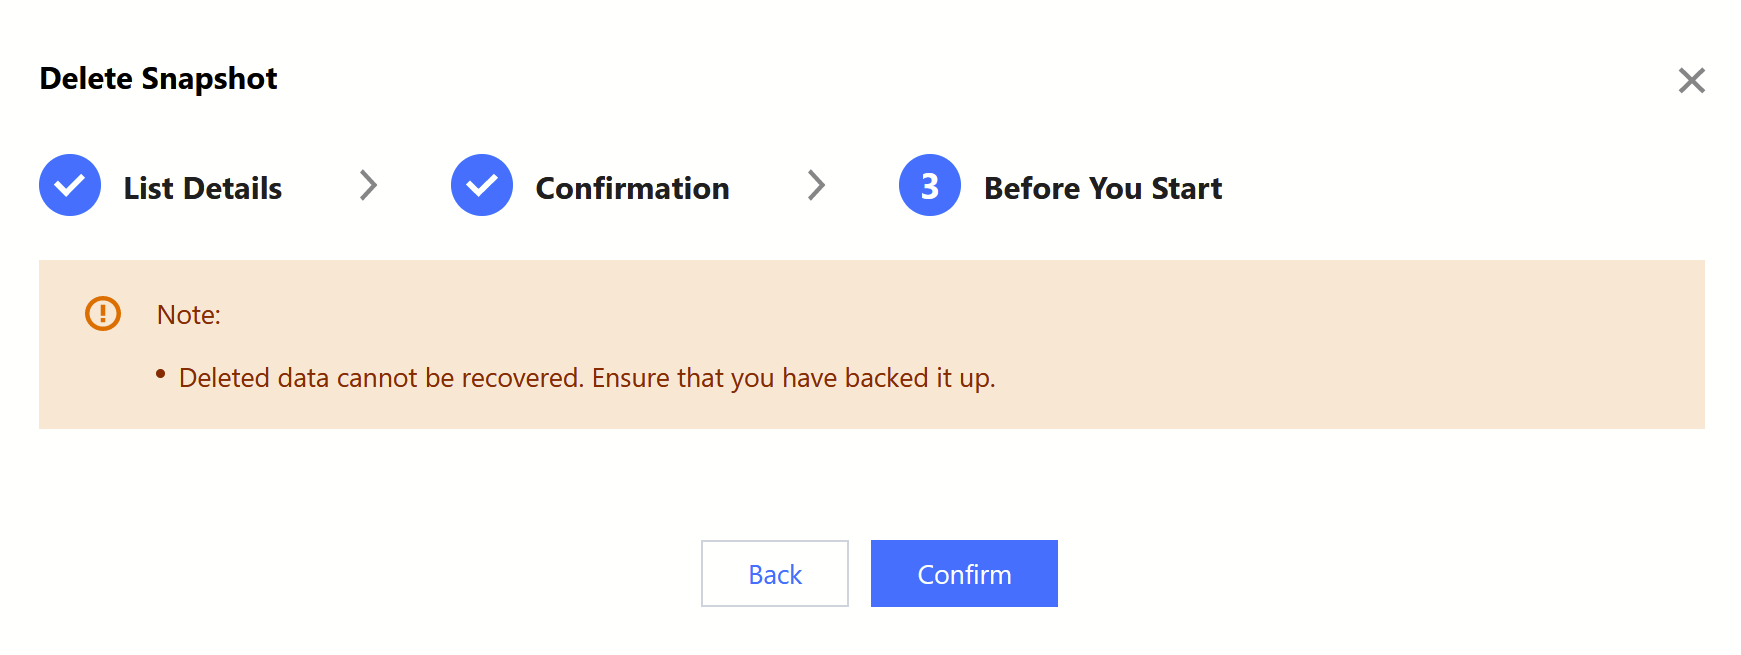This screenshot has width=1741, height=655.
Task: Close the Delete Snapshot dialog
Action: pos(1691,80)
